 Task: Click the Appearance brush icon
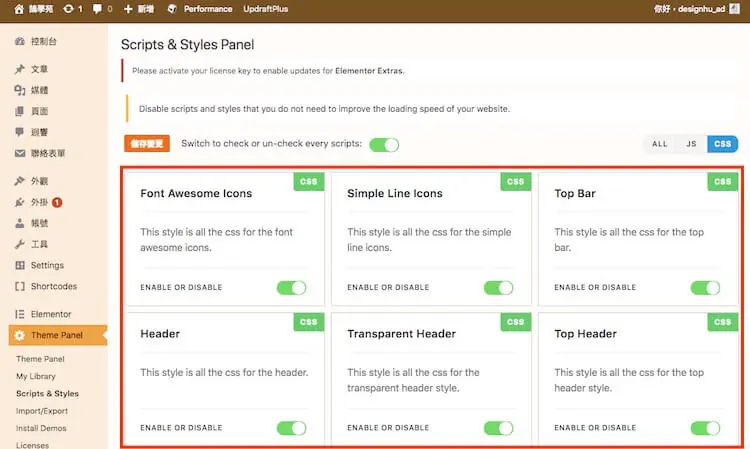pyautogui.click(x=20, y=181)
